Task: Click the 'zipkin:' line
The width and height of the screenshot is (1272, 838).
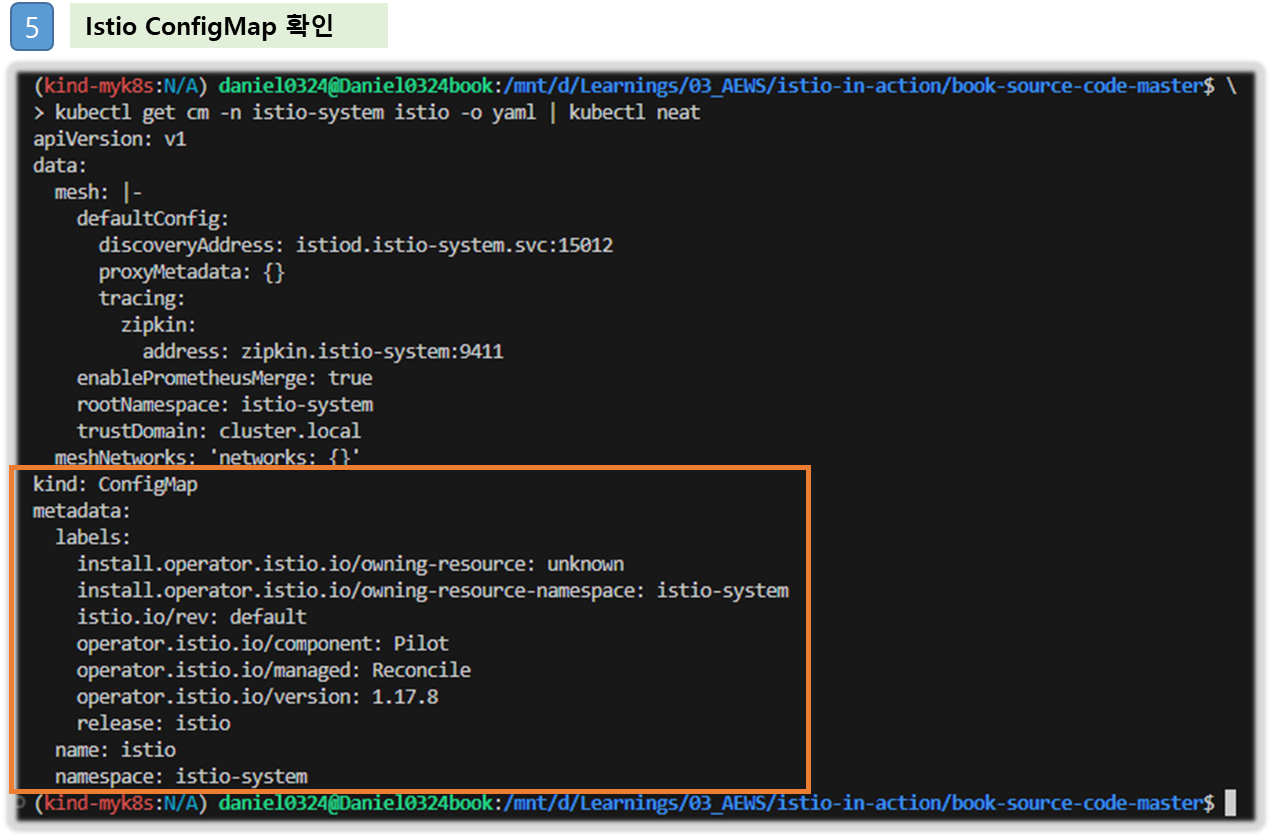Action: click(x=159, y=325)
